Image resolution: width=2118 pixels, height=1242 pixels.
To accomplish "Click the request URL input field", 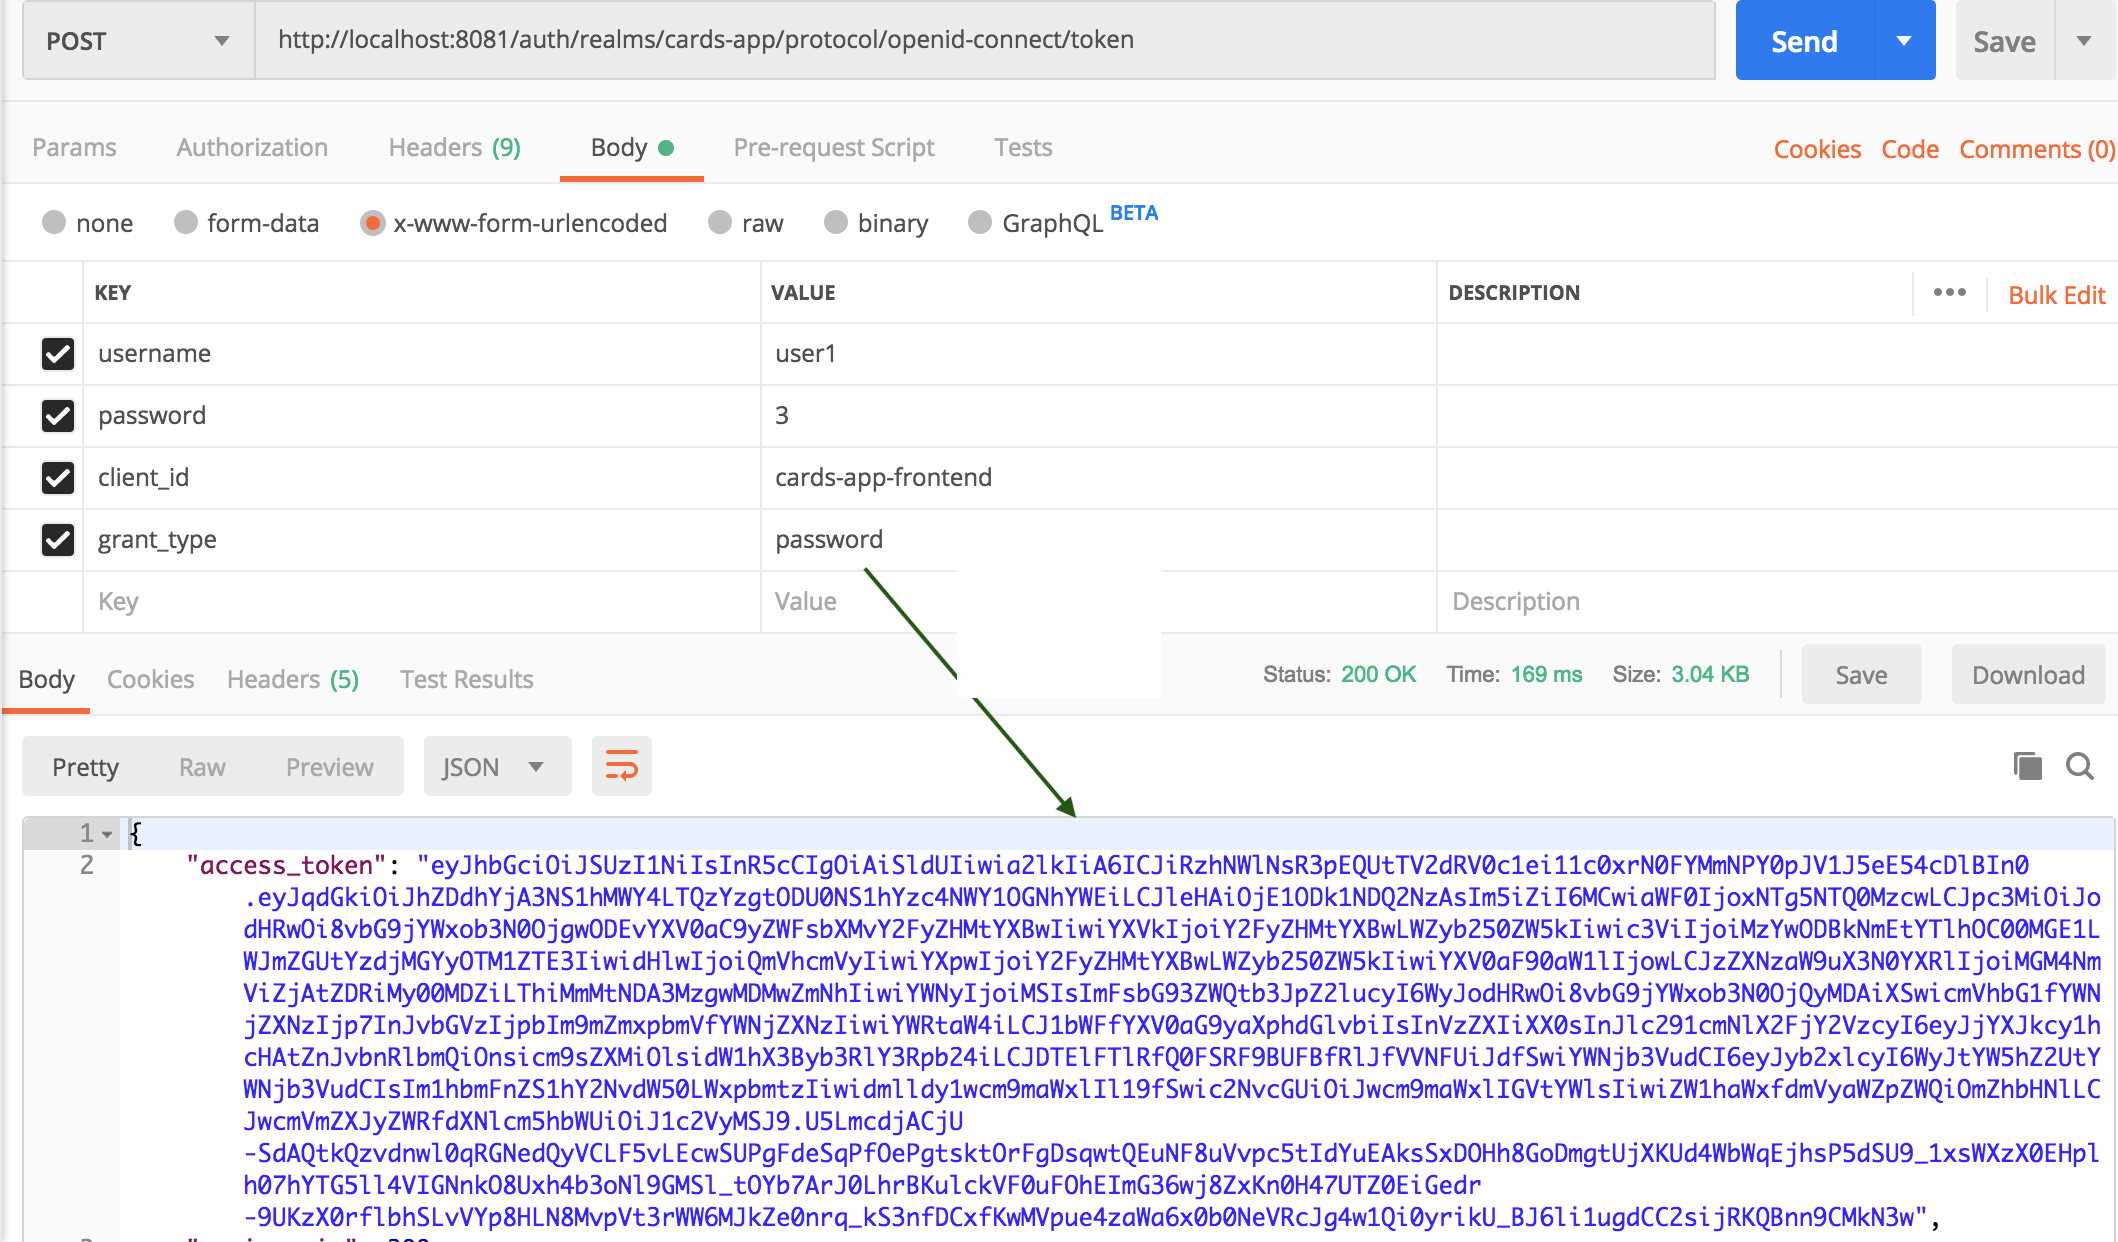I will tap(984, 40).
